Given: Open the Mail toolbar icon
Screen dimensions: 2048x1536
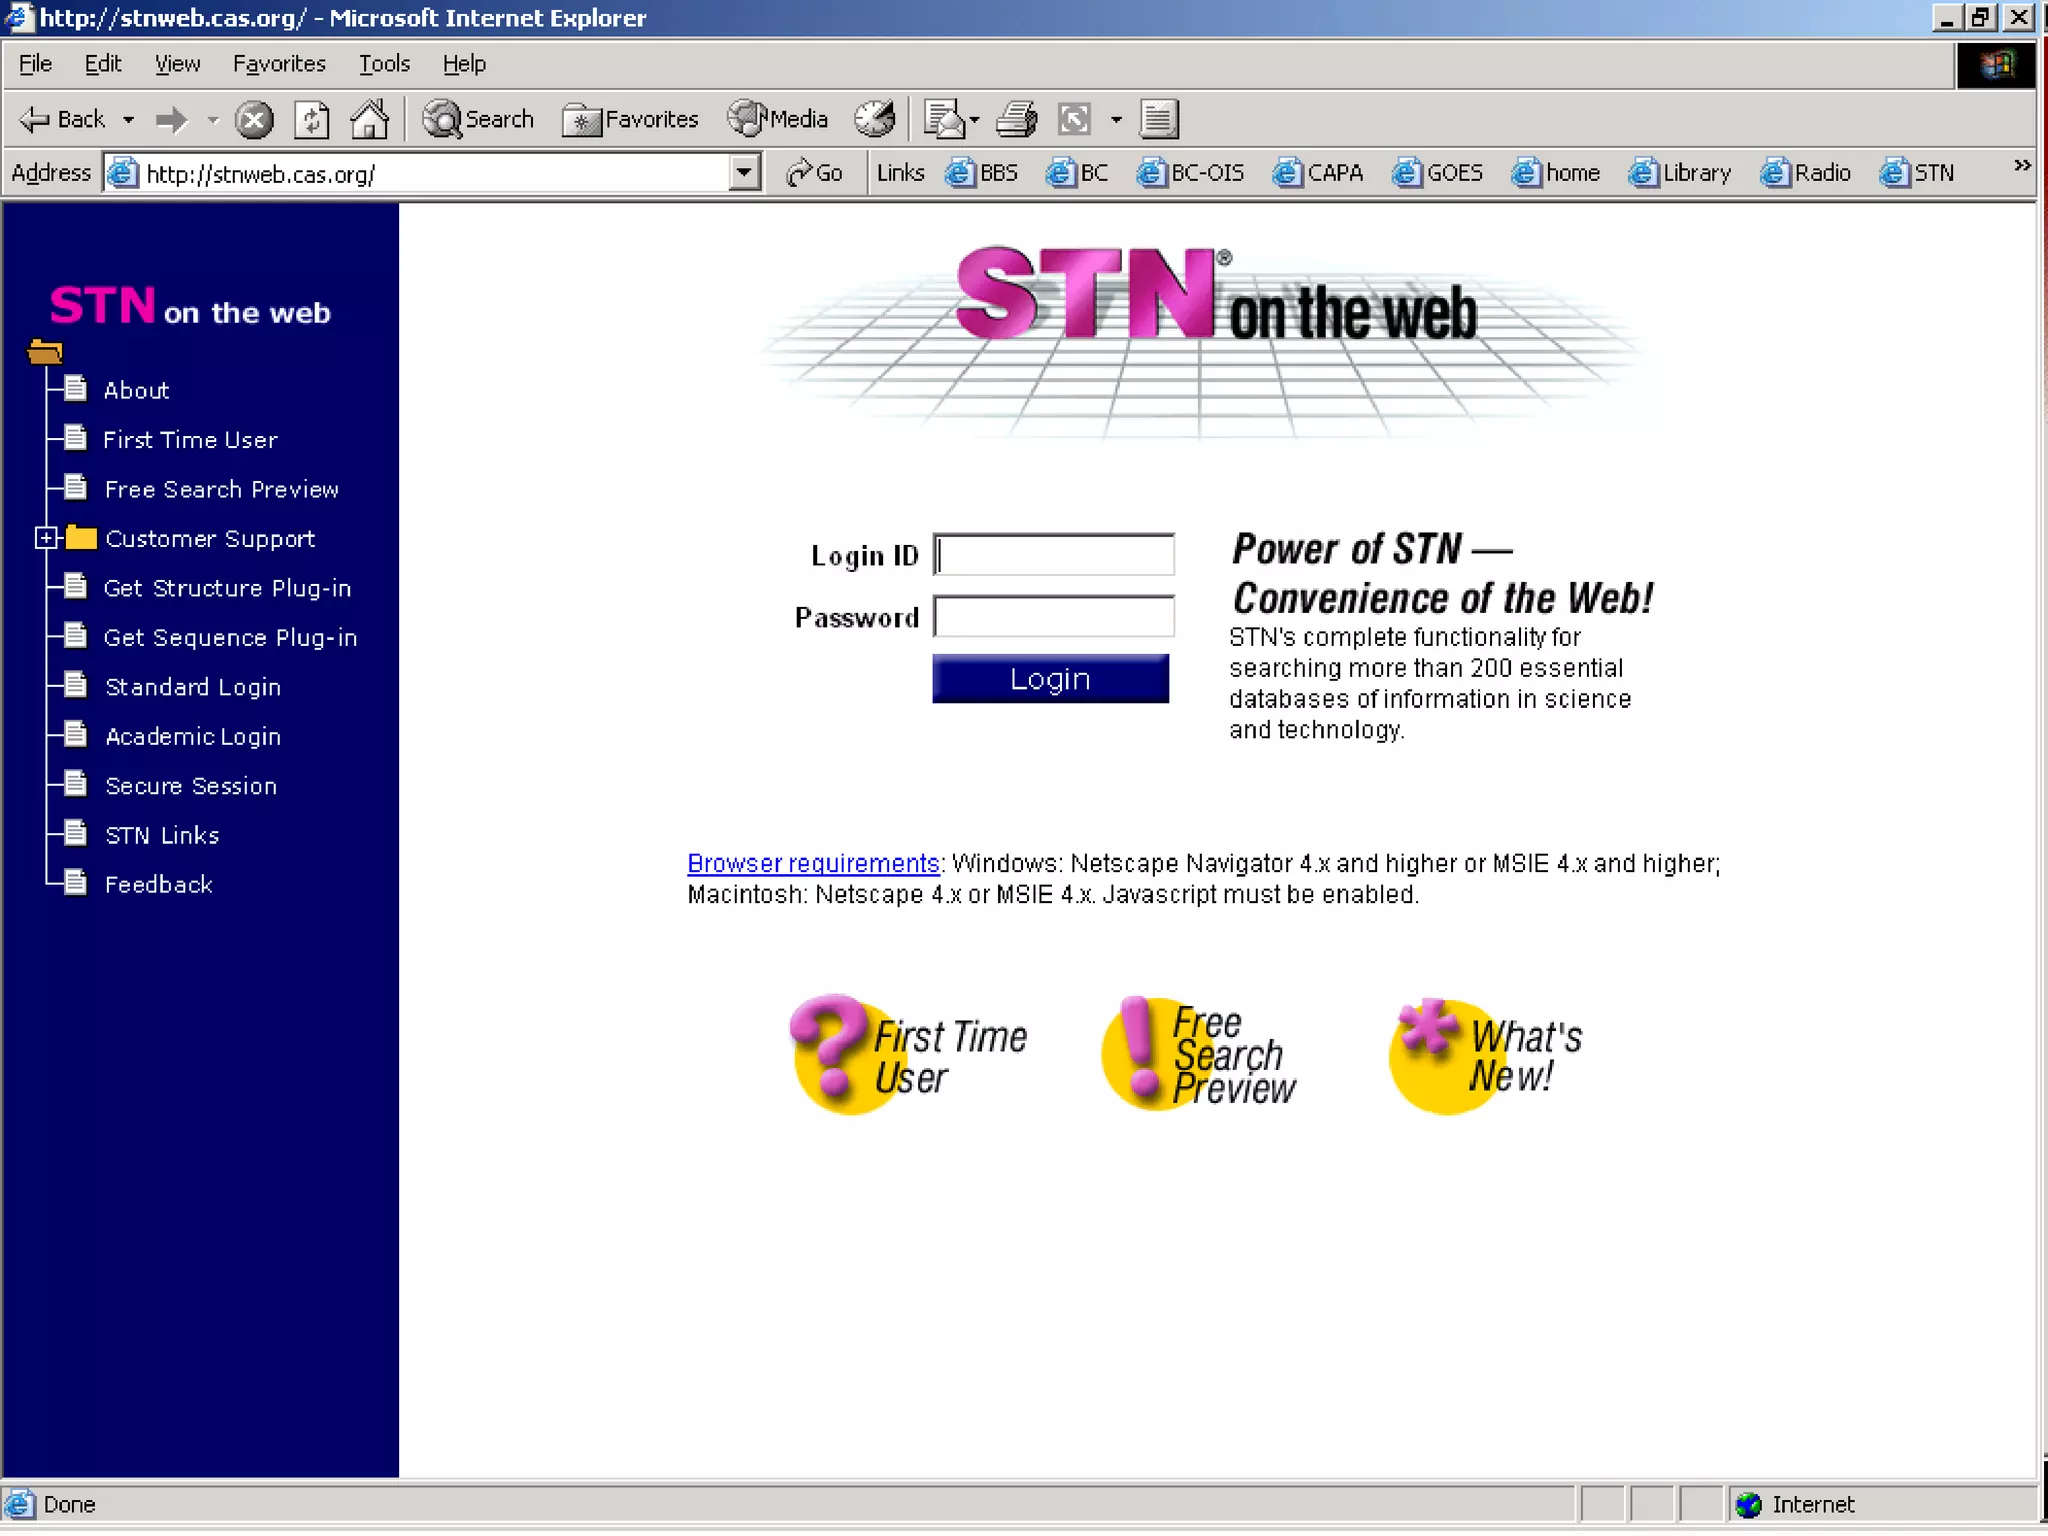Looking at the screenshot, I should [943, 120].
